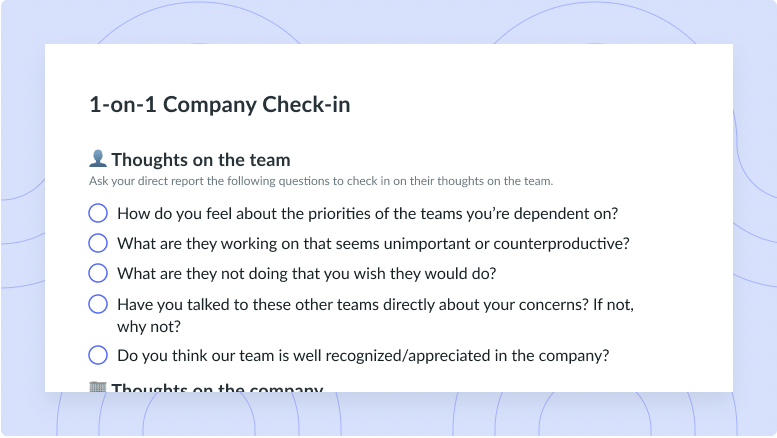
Task: Click the 'Have you talked to these other teams' line
Action: (375, 304)
